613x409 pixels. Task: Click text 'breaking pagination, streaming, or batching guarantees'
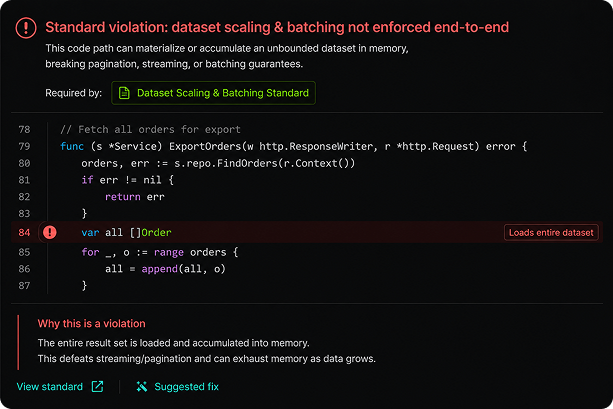[x=174, y=64]
